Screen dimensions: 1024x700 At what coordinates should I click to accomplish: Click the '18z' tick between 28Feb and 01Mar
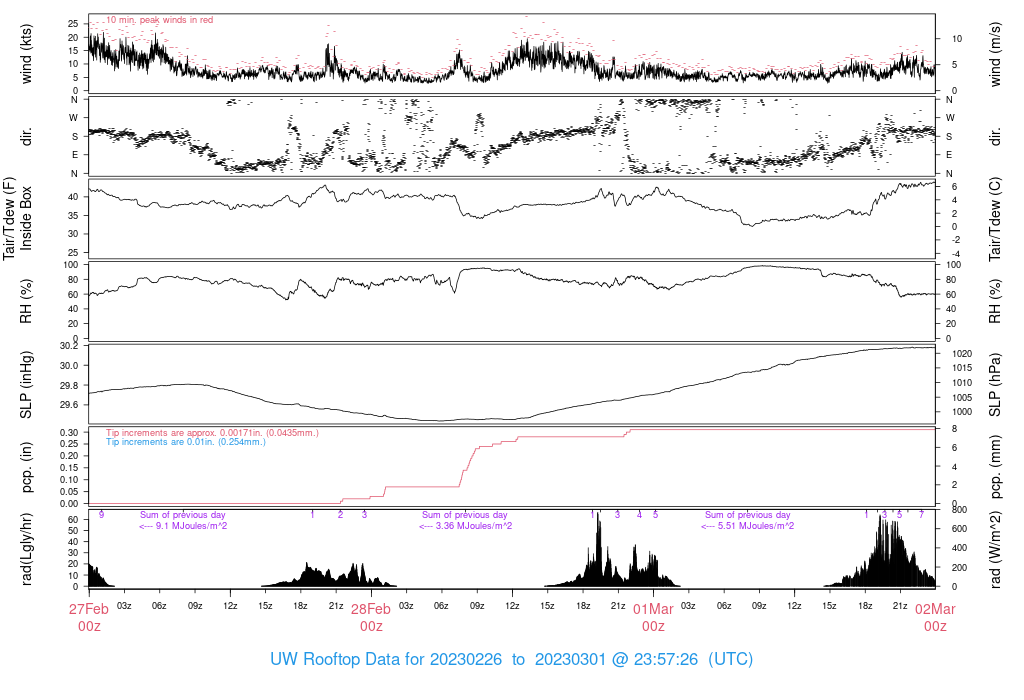point(583,606)
